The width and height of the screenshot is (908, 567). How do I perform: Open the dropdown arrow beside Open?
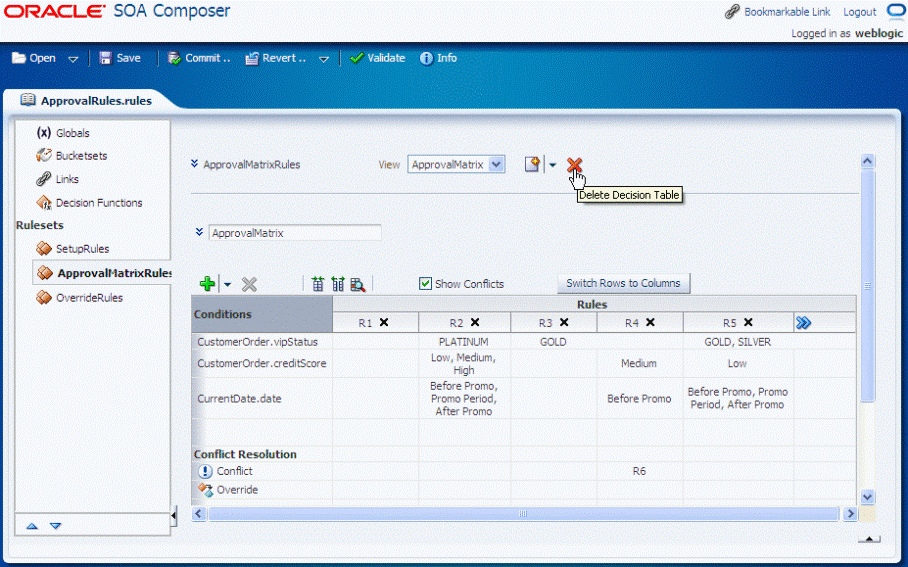click(73, 59)
